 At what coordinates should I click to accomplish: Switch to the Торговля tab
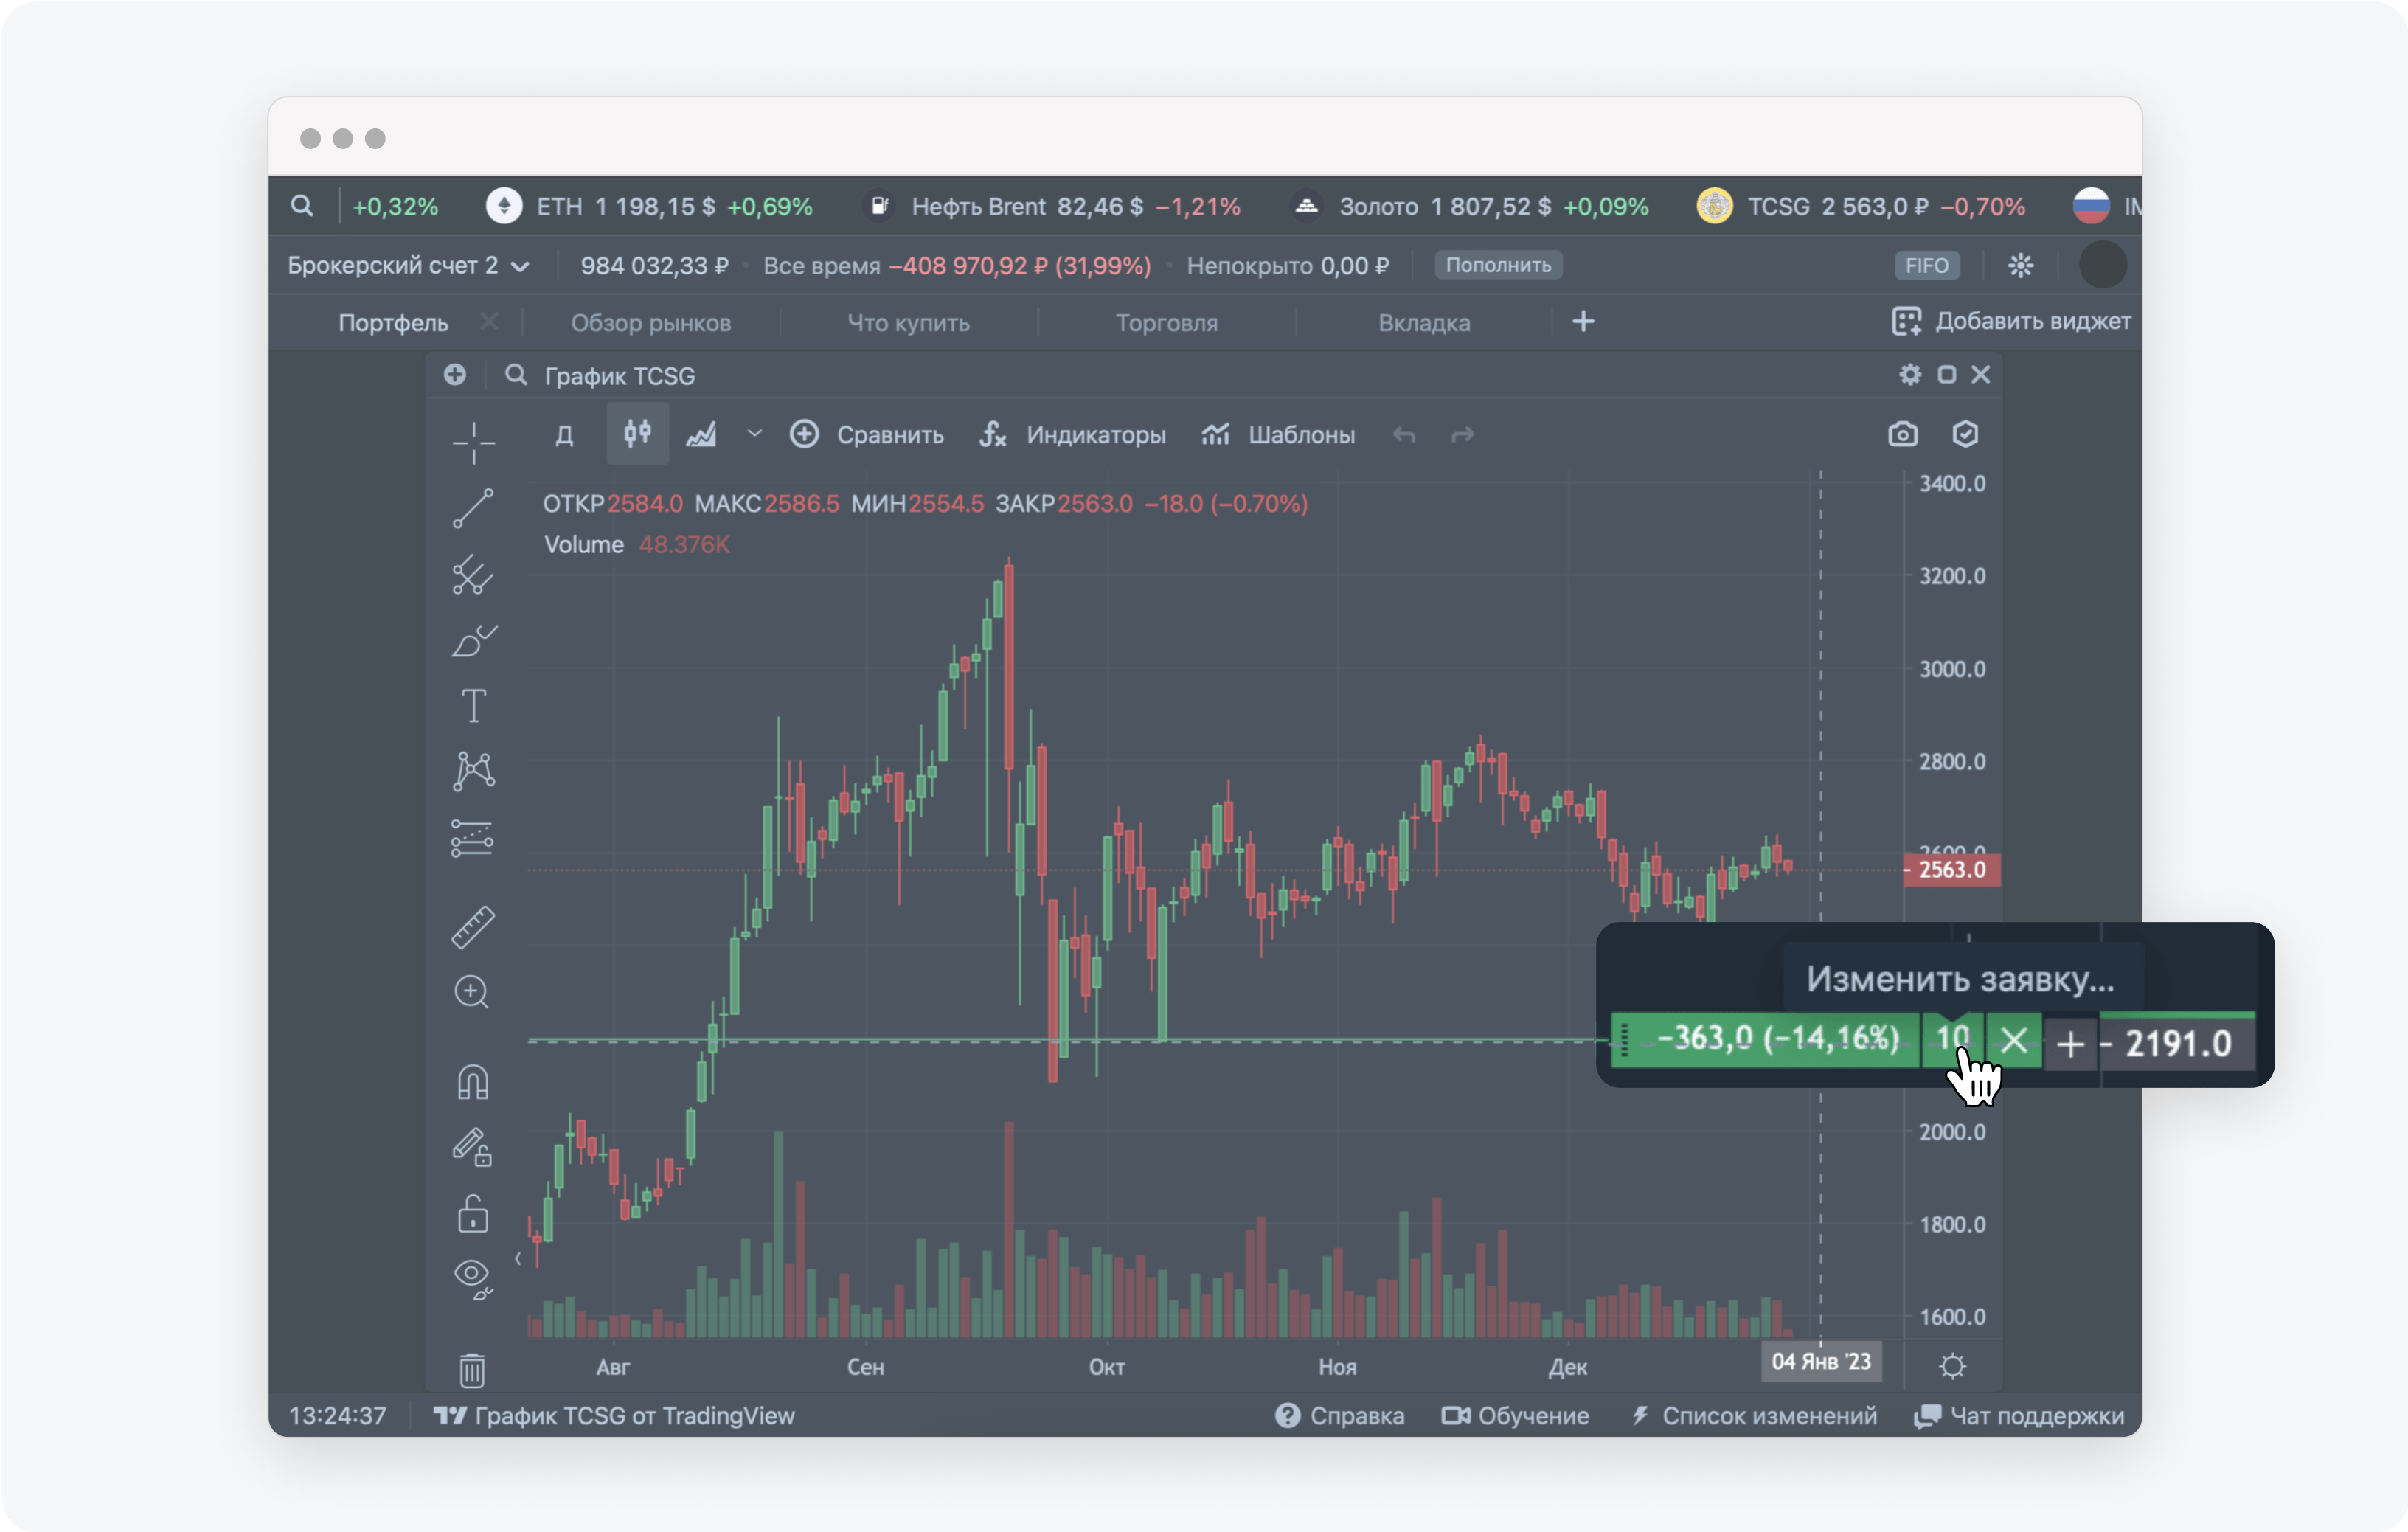1166,323
